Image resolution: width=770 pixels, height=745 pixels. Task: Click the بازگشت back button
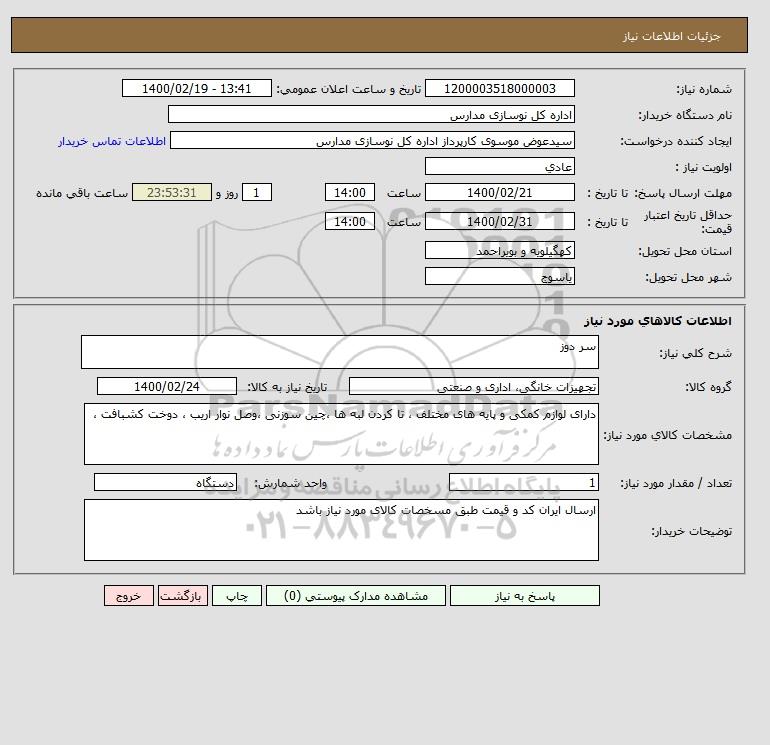pos(183,596)
